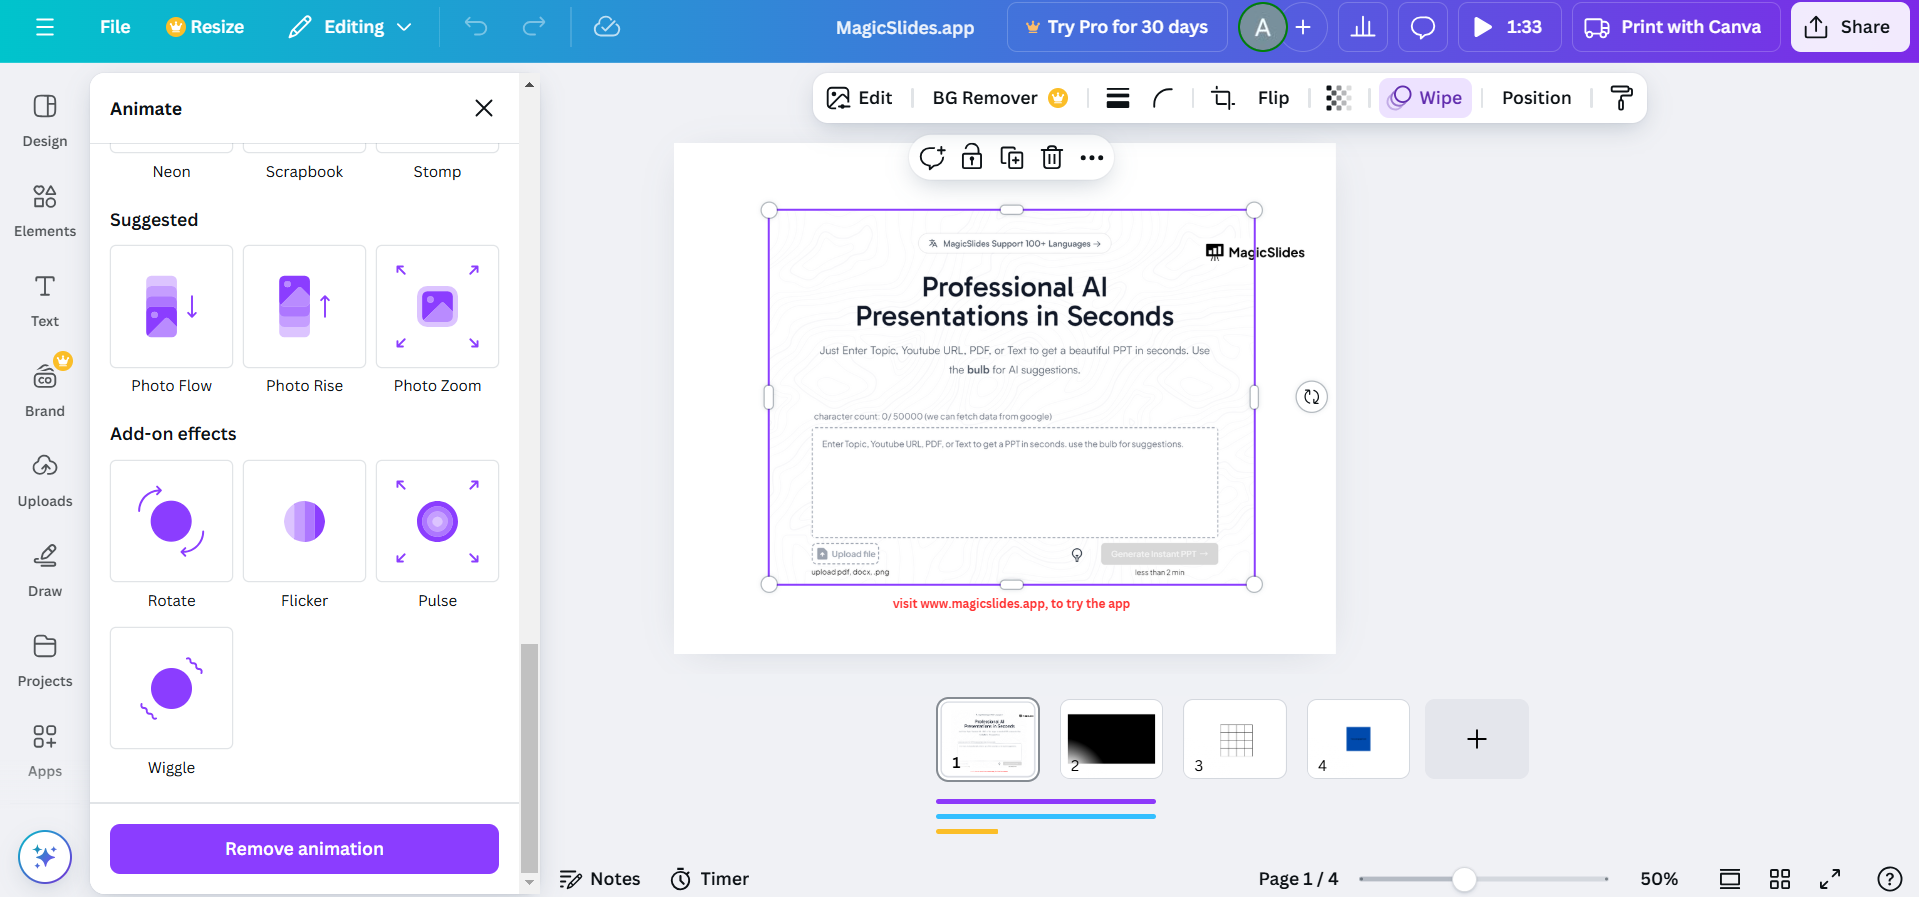Play the presentation 1:33
The image size is (1919, 897).
1509,27
